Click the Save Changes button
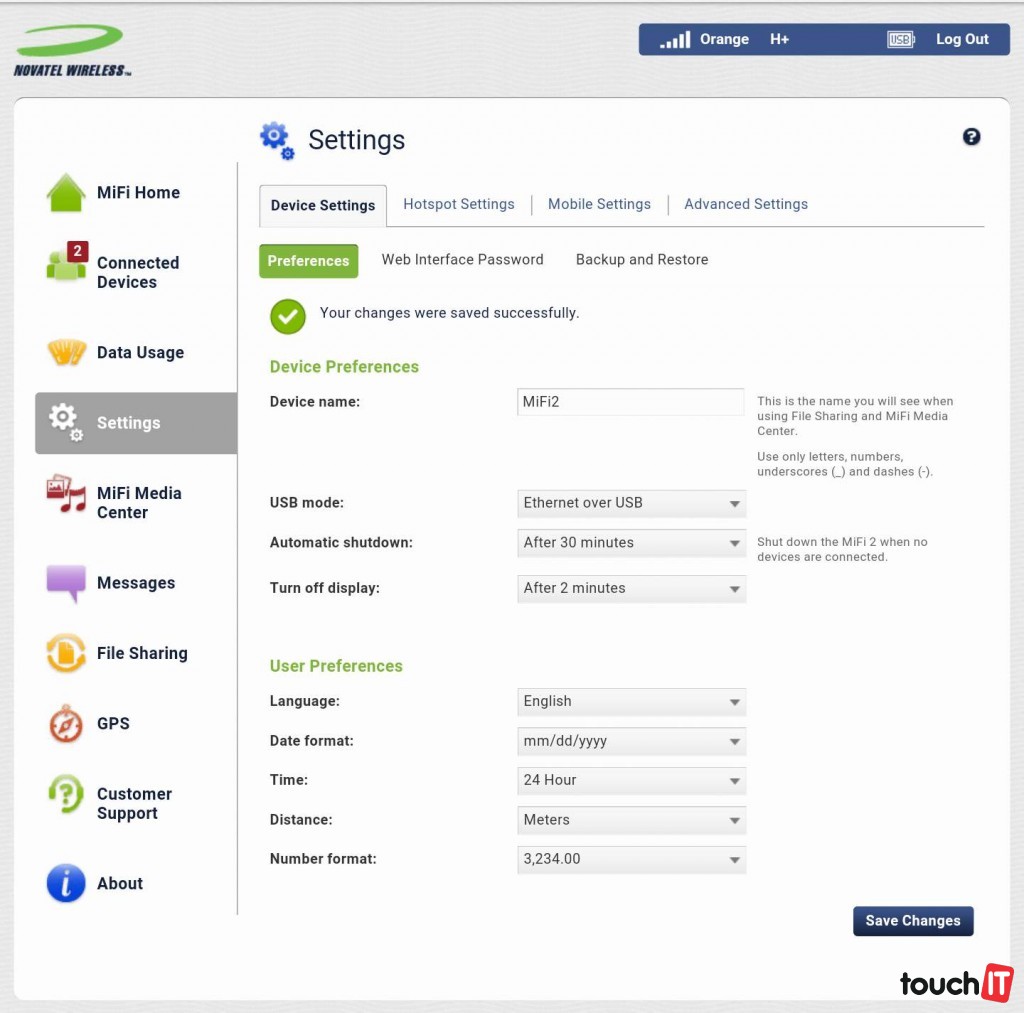This screenshot has width=1024, height=1013. pos(912,921)
